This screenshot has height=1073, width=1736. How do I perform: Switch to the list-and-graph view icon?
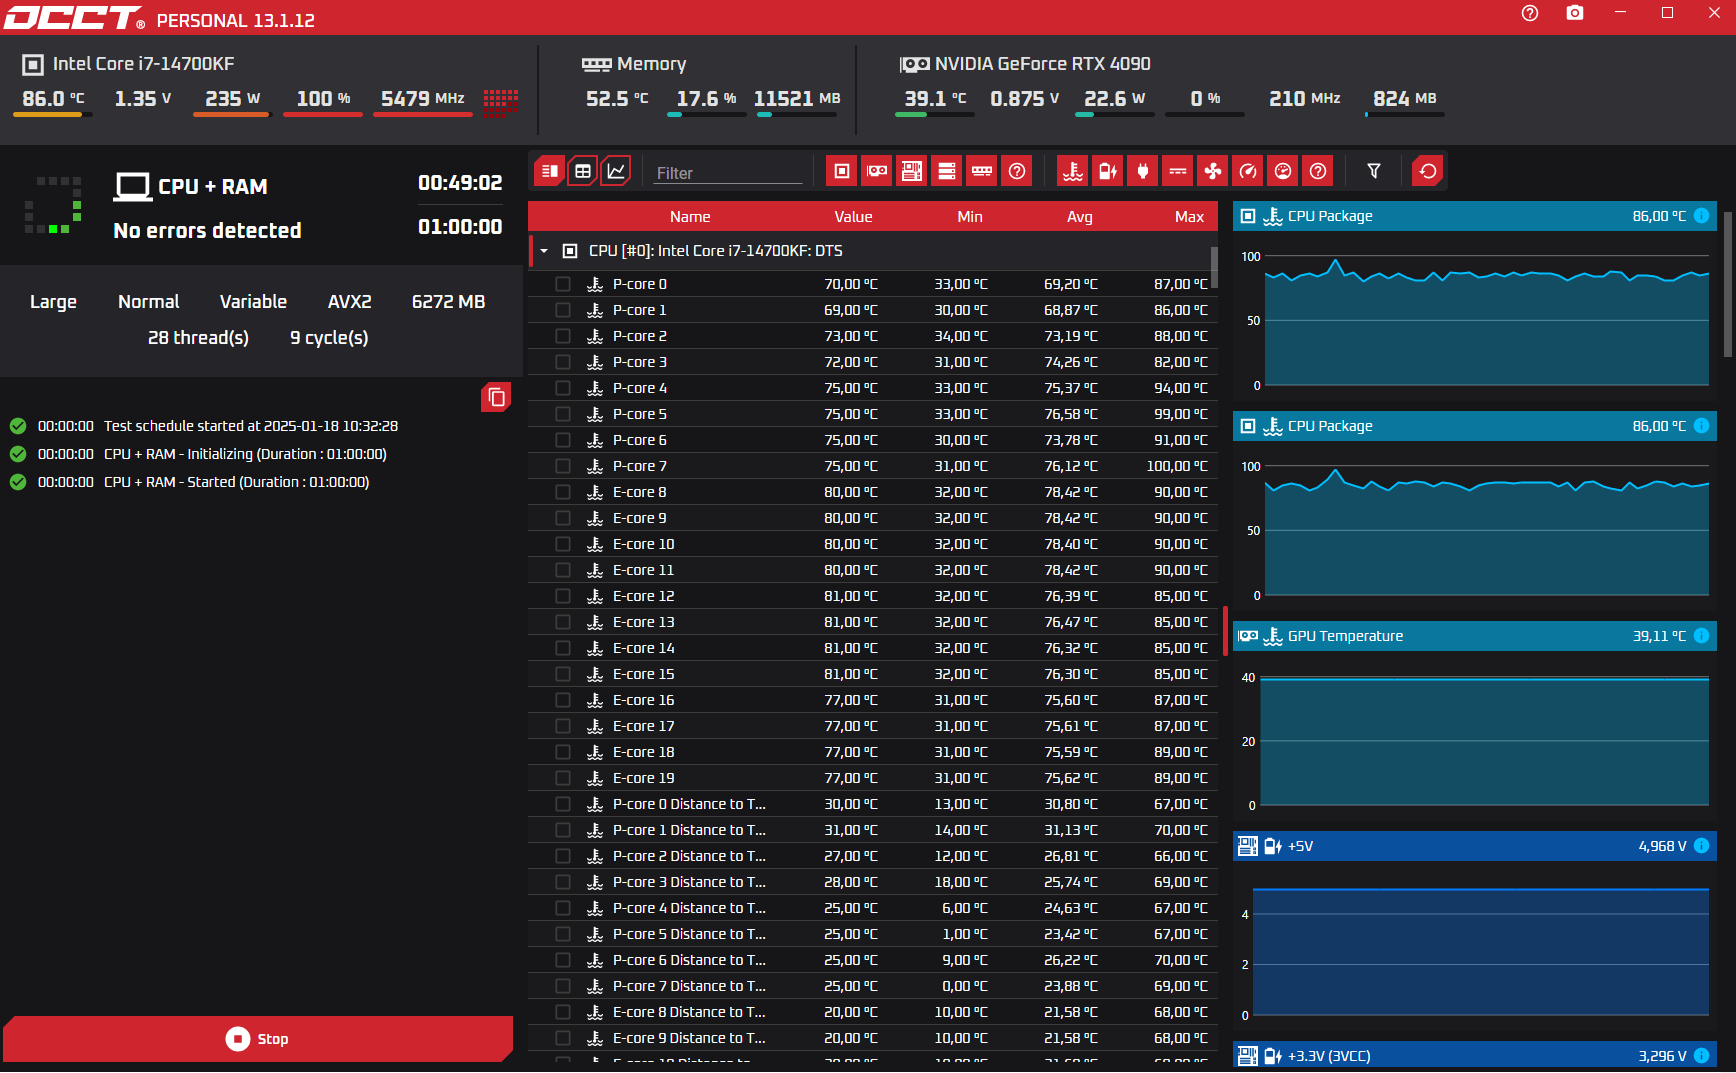pos(549,171)
